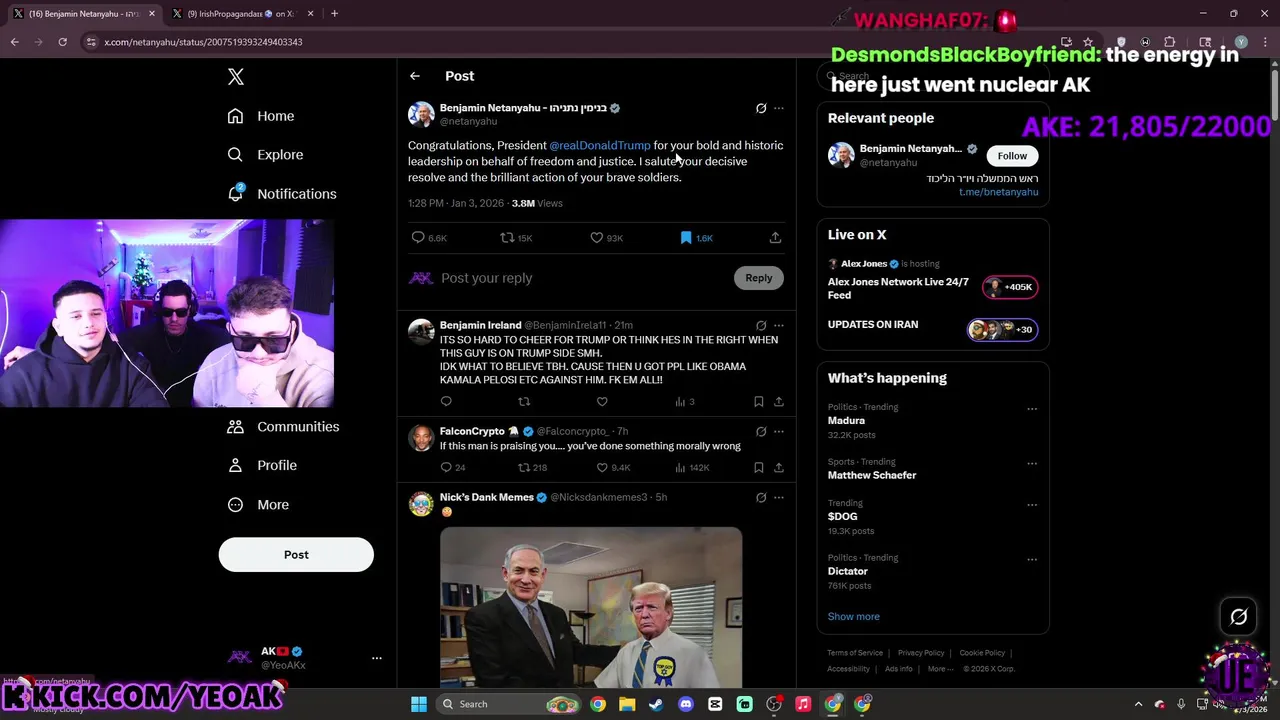
Task: Open Discord from taskbar
Action: click(686, 704)
